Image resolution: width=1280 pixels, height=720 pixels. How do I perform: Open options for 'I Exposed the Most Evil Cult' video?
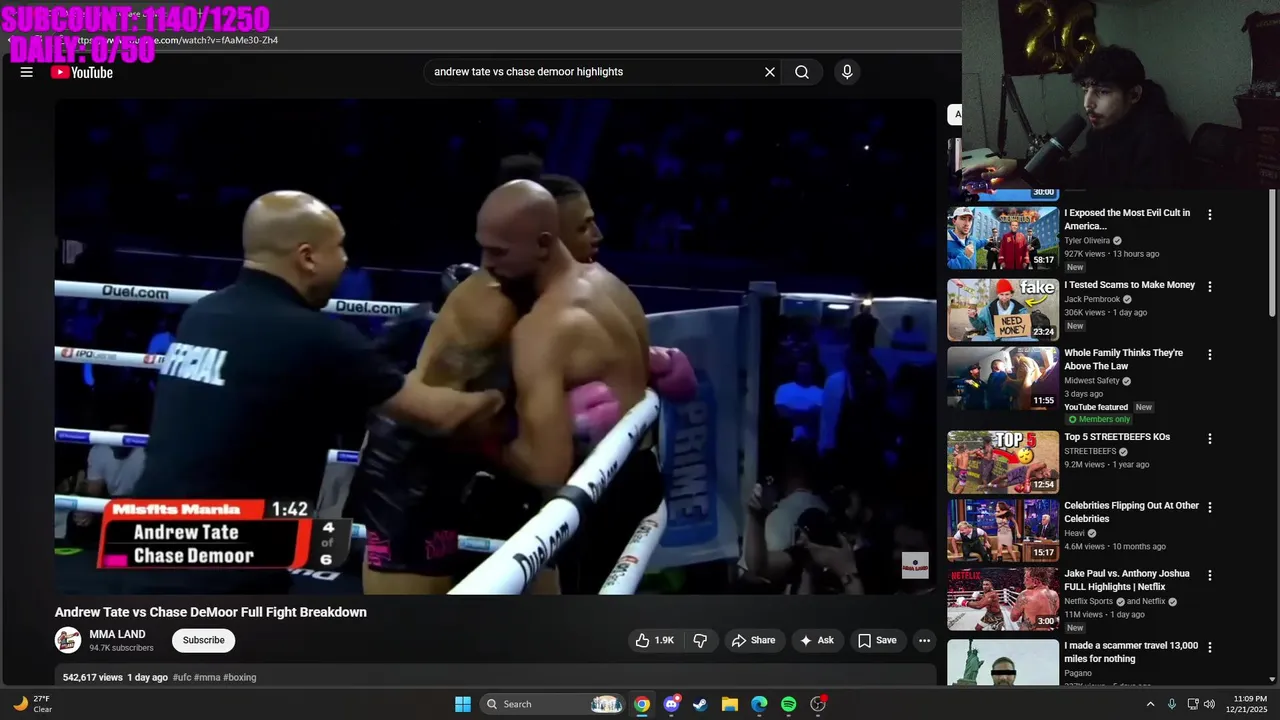click(1210, 215)
